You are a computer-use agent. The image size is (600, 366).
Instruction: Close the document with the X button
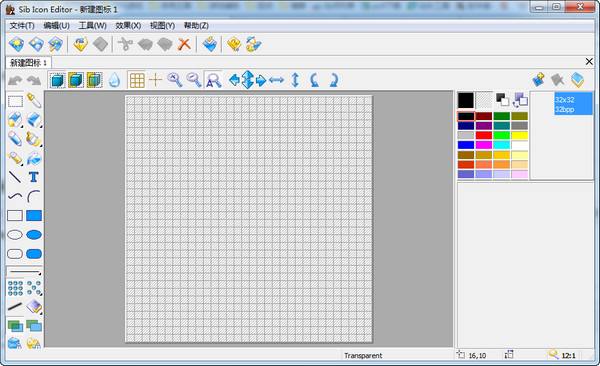589,61
